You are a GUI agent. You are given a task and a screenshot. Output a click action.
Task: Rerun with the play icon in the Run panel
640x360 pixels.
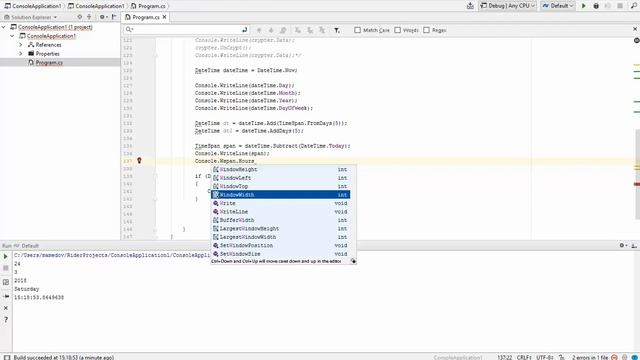[6, 257]
